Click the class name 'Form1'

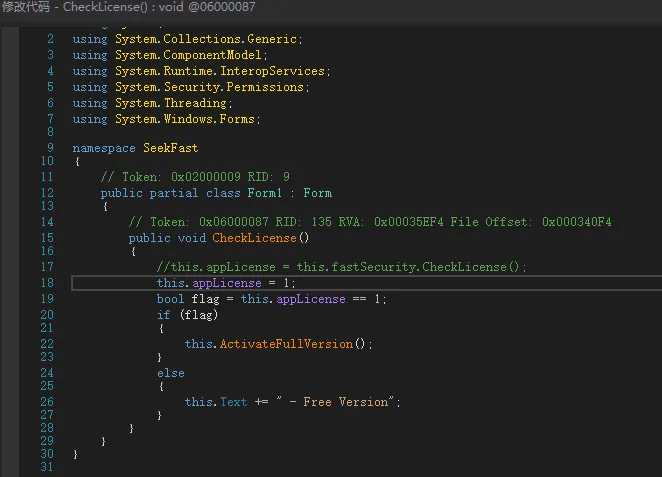(x=264, y=193)
